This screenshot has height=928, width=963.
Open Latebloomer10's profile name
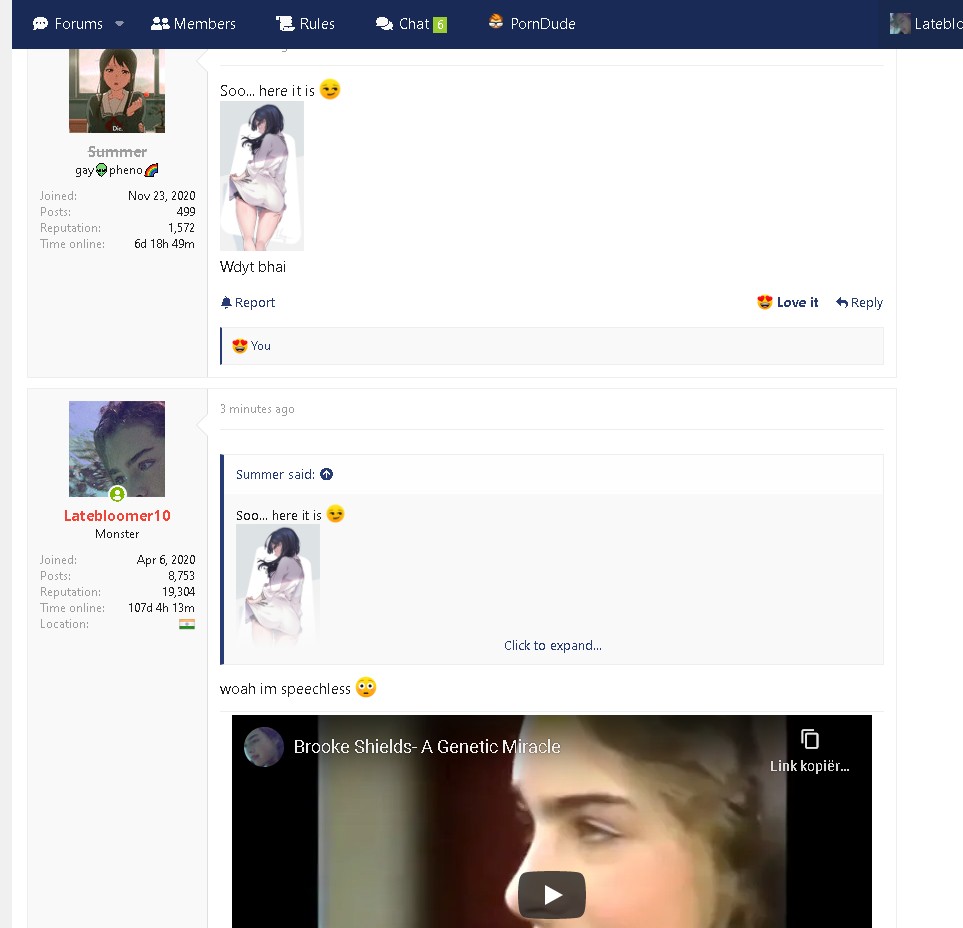tap(117, 516)
